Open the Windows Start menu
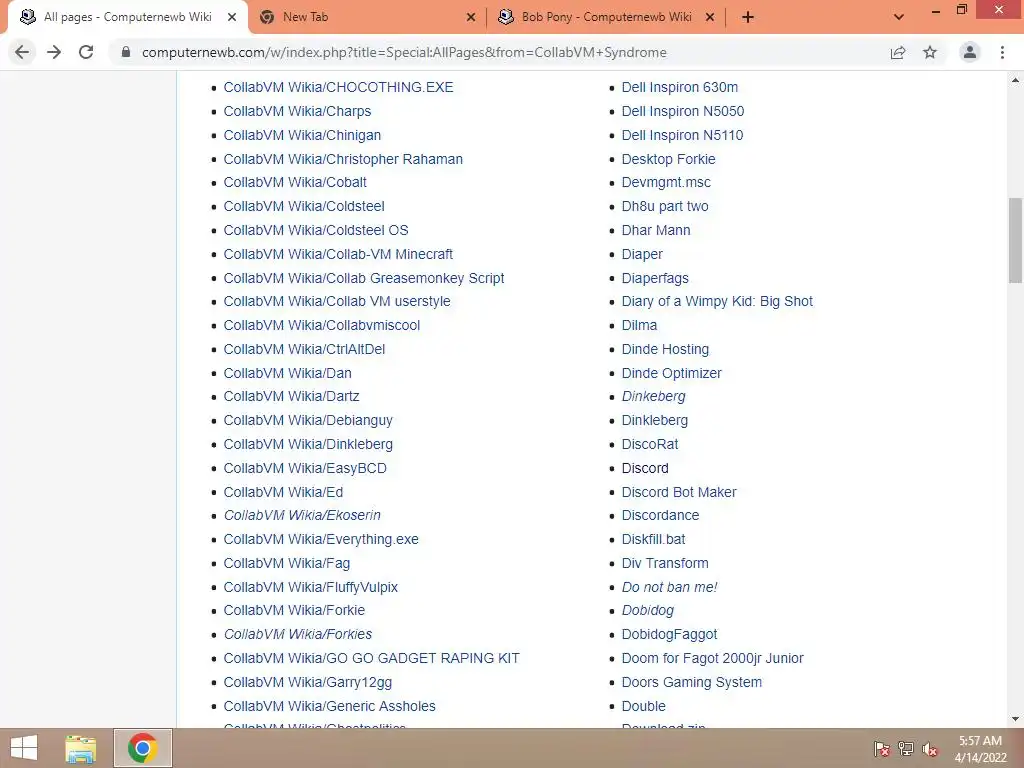The image size is (1024, 768). tap(24, 748)
